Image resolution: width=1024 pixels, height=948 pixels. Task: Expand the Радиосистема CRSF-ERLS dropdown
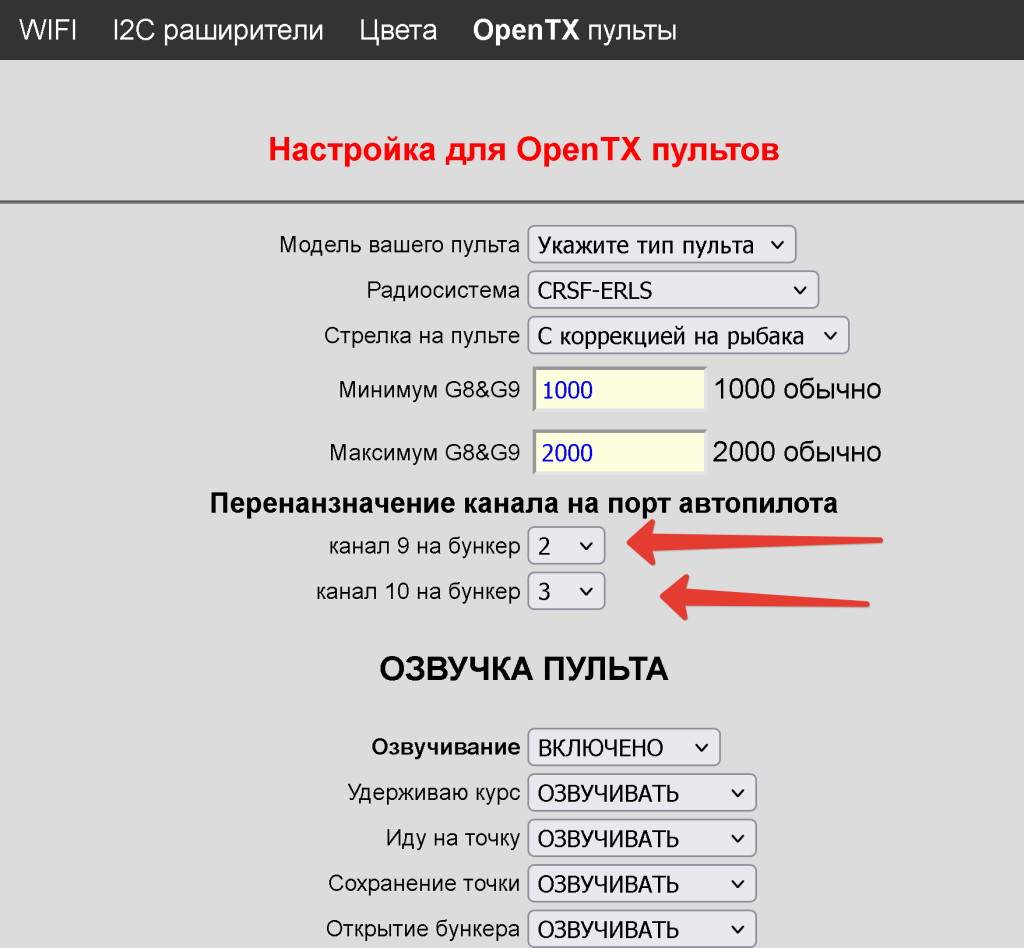tap(673, 290)
